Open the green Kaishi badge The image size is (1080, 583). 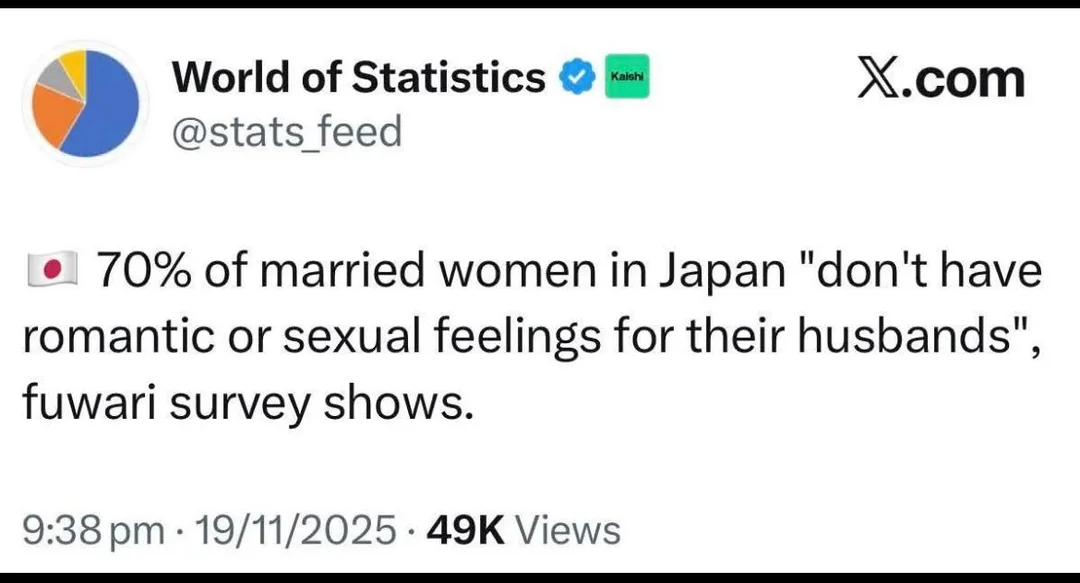tap(626, 75)
